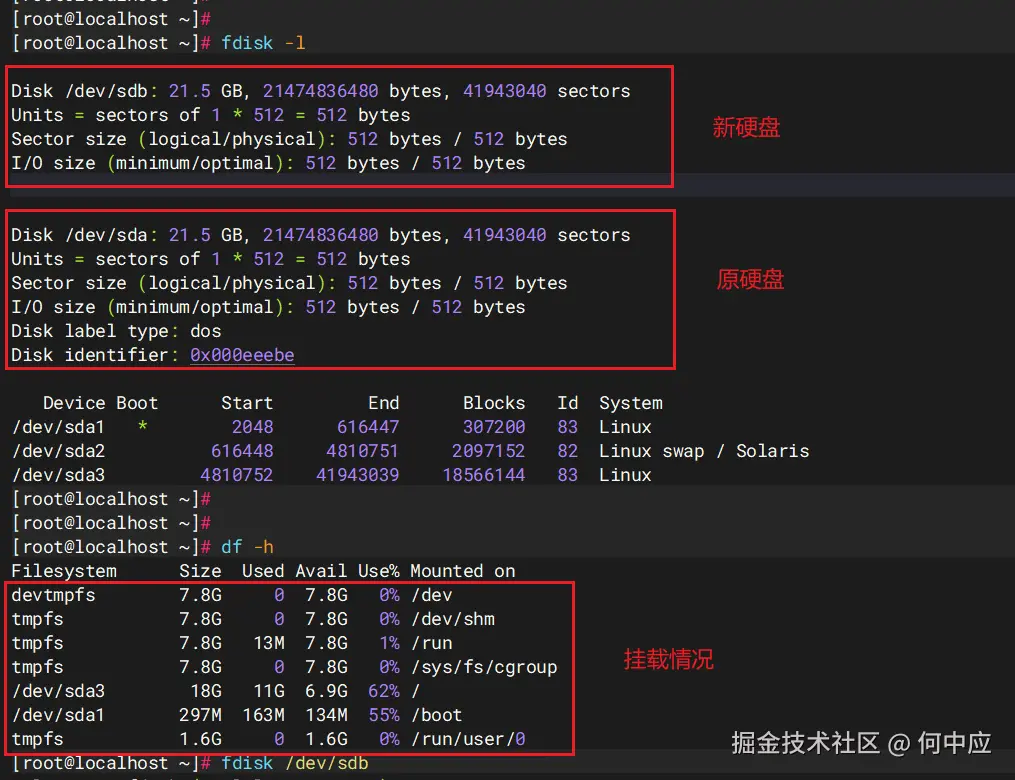The width and height of the screenshot is (1015, 780).
Task: Click the disk identifier 0x000eeebe link
Action: (x=242, y=355)
